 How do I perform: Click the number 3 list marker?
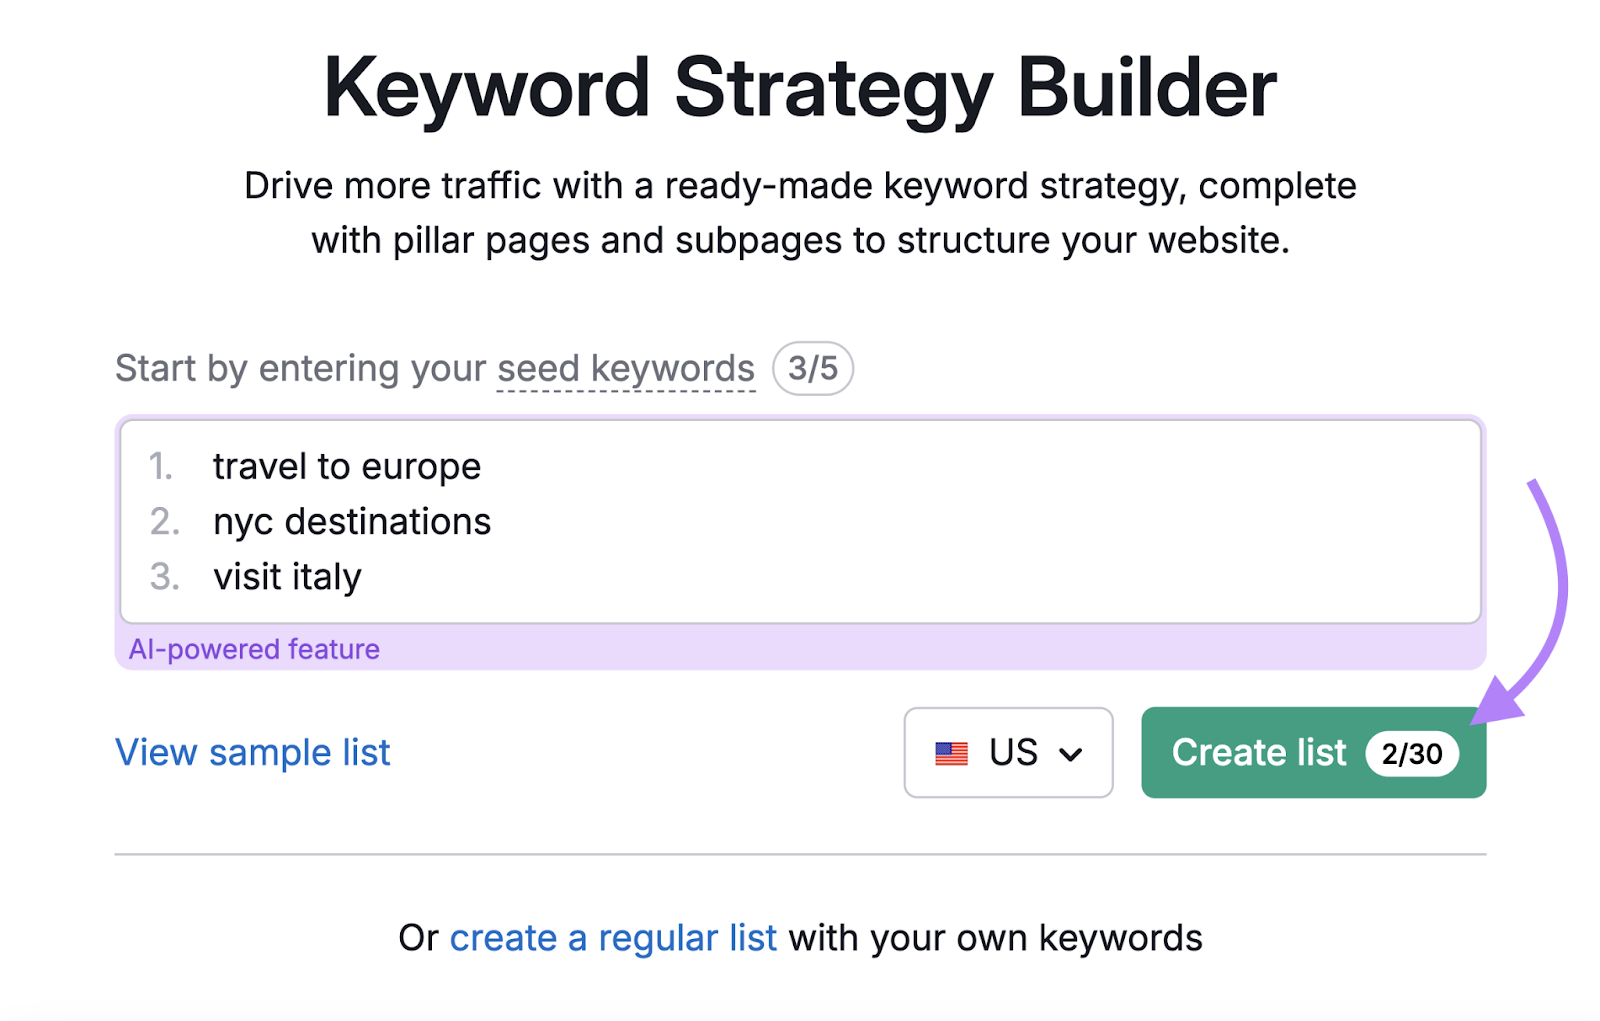[x=161, y=577]
